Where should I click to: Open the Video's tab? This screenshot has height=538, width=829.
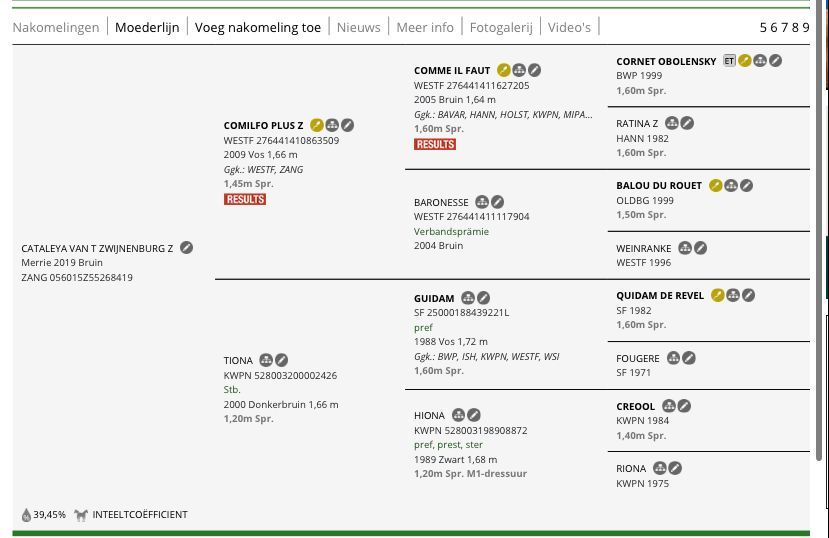pyautogui.click(x=569, y=27)
